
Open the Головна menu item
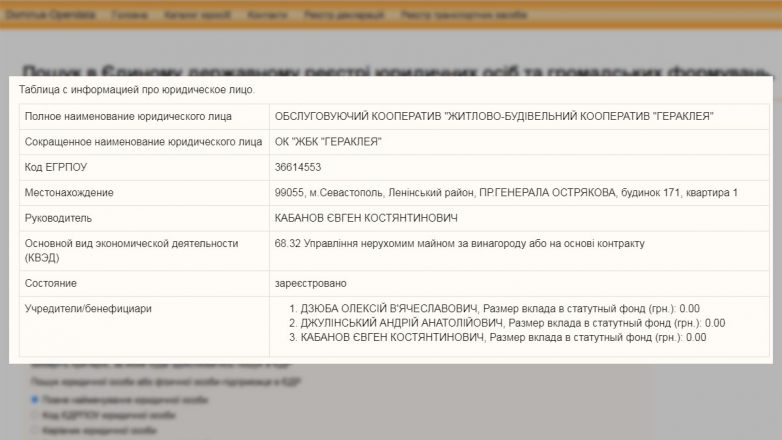(x=129, y=16)
